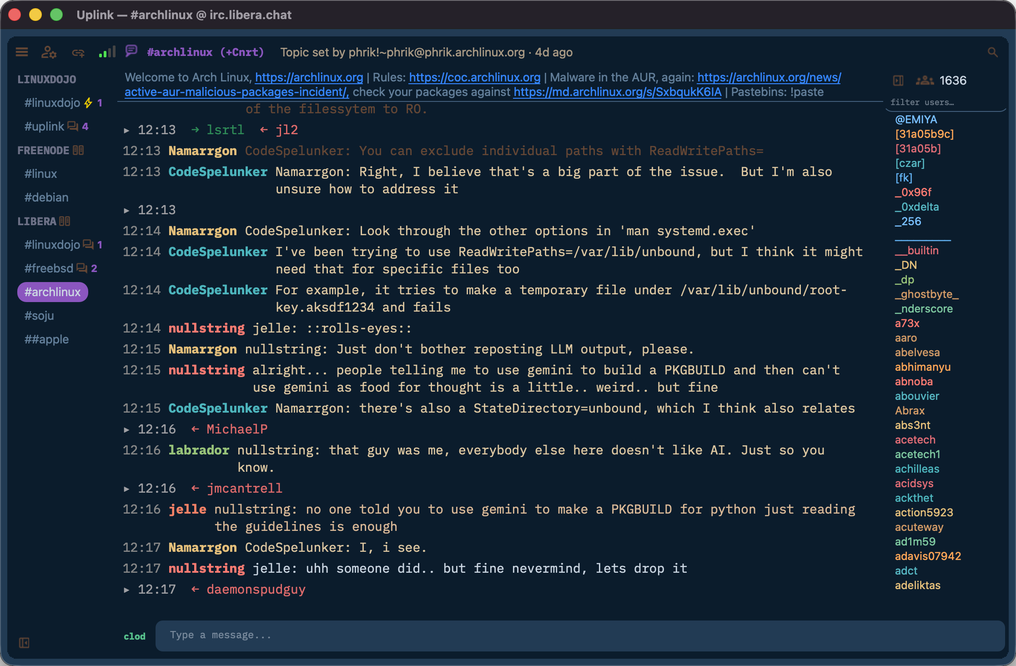Open the hamburger menu icon
The image size is (1016, 666).
click(22, 52)
